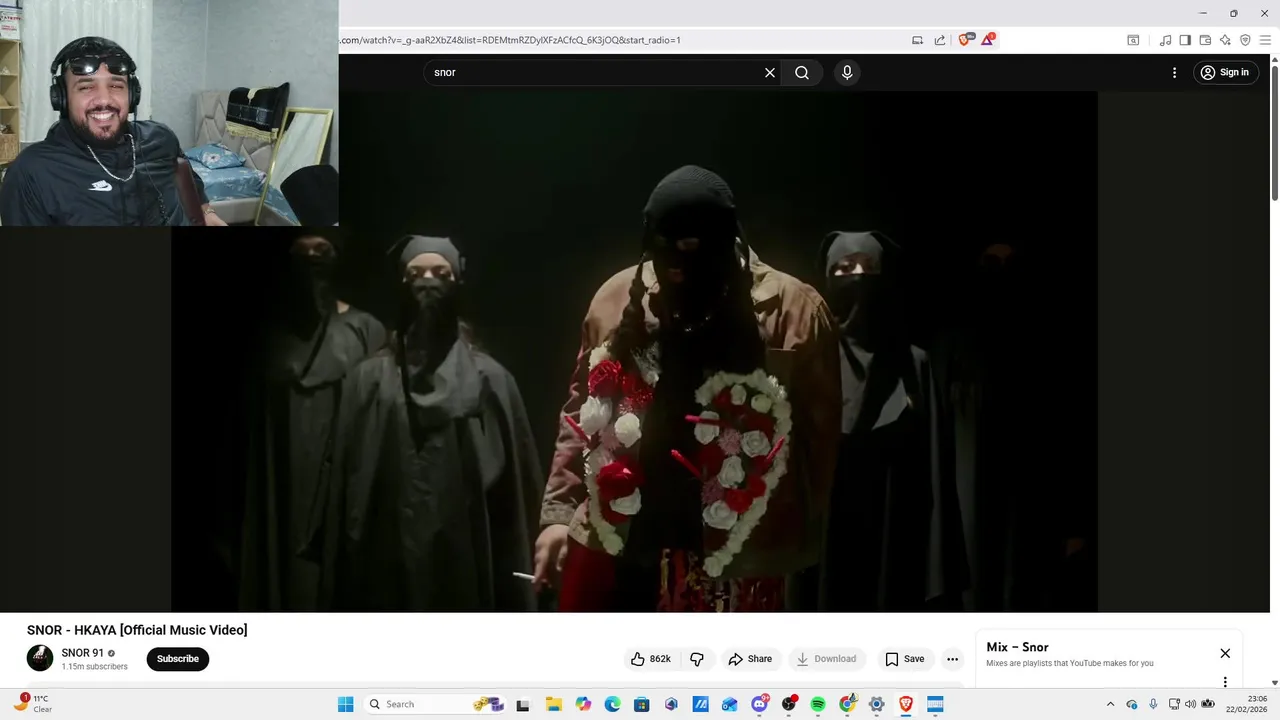Open the Brave Wallet icon
The height and width of the screenshot is (720, 1280).
1205,40
